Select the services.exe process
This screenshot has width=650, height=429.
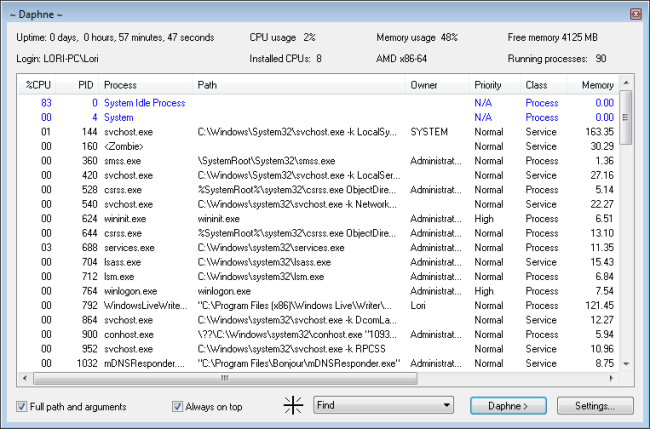(318, 248)
